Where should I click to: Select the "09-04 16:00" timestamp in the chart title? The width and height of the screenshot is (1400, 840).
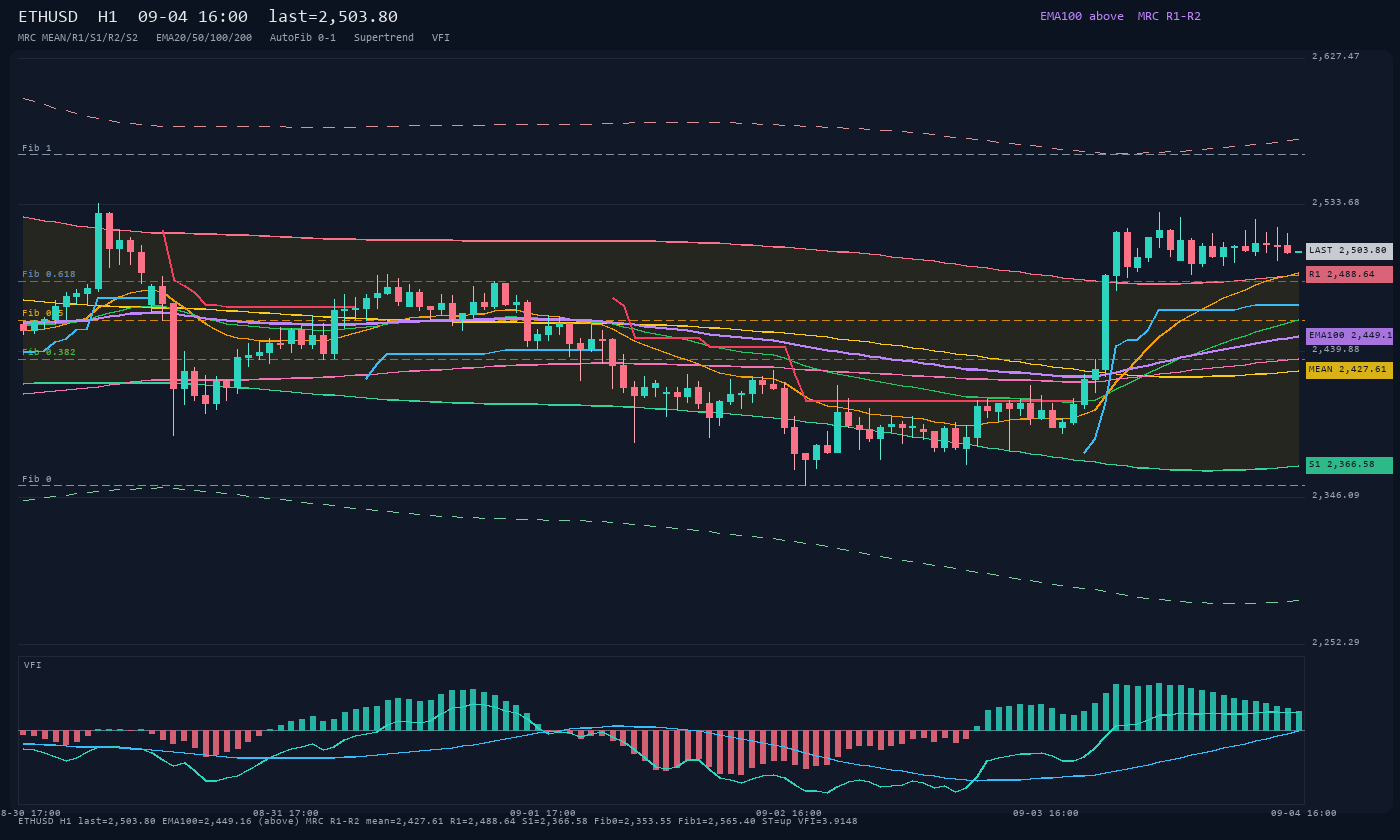tap(193, 17)
